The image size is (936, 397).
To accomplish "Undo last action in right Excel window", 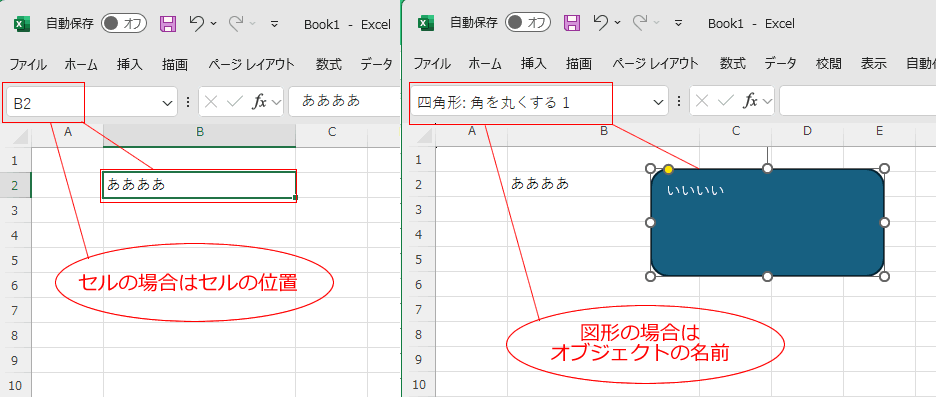I will click(x=601, y=24).
